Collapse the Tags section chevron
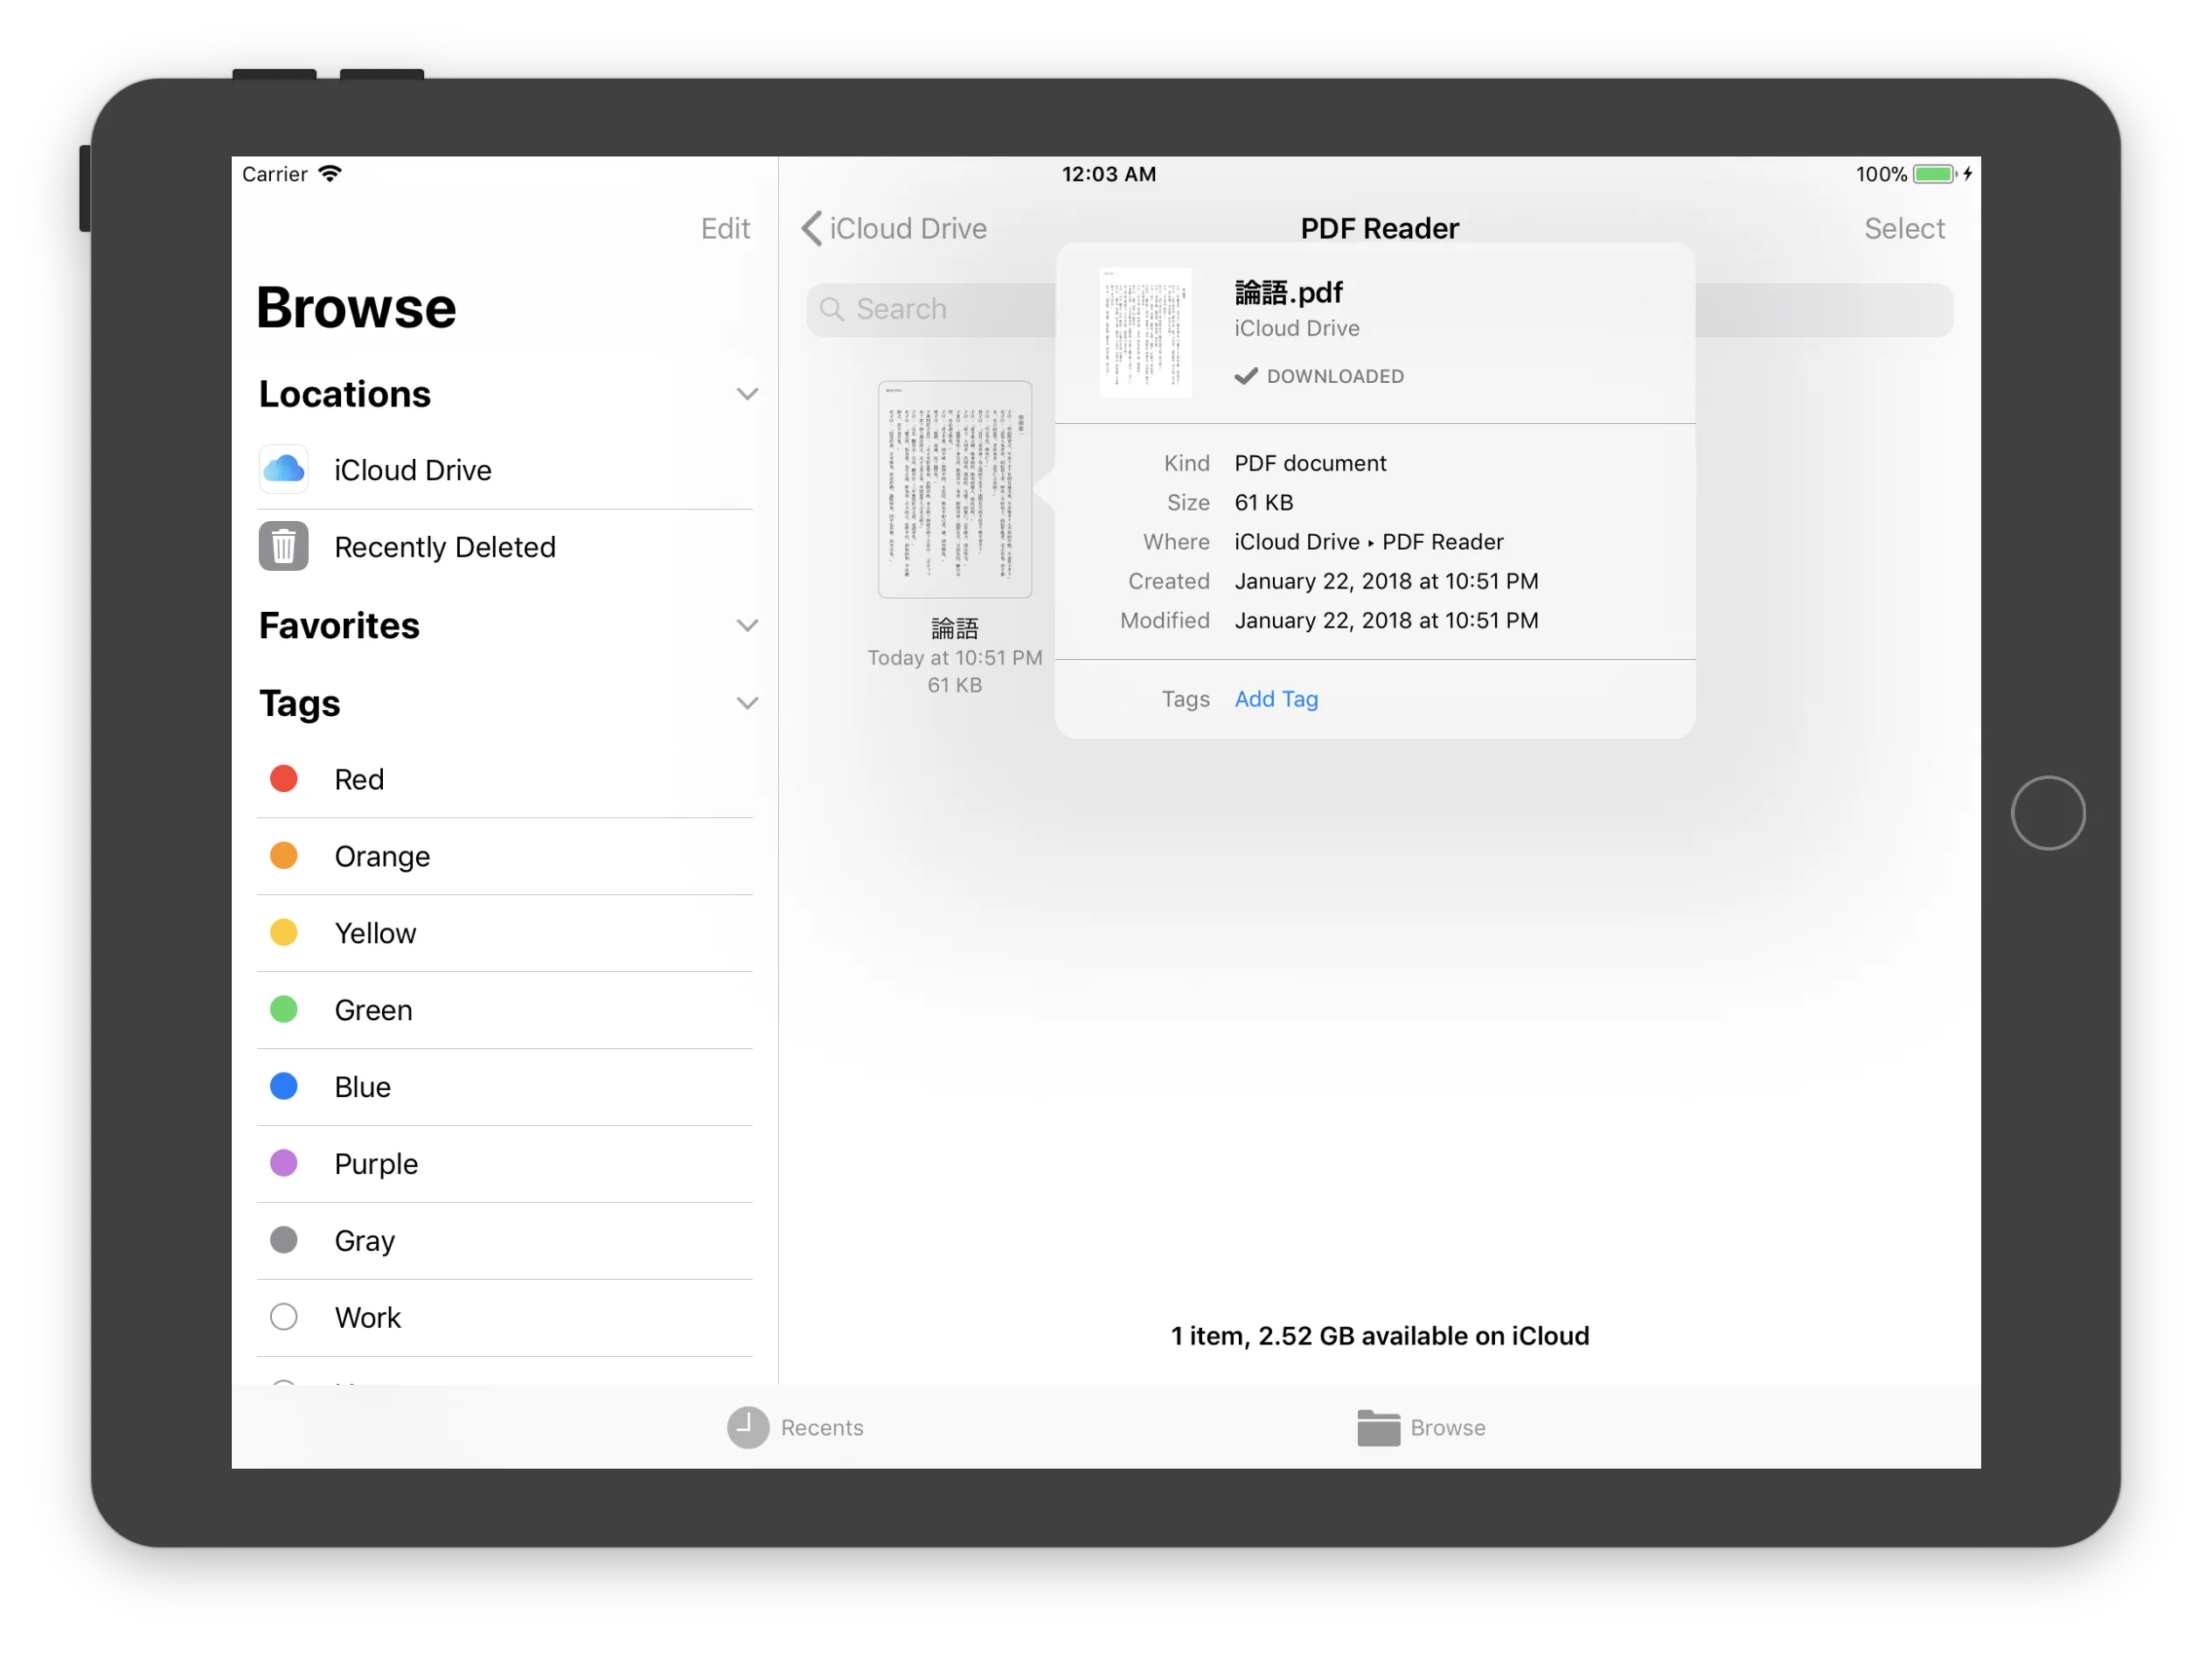 pos(747,703)
